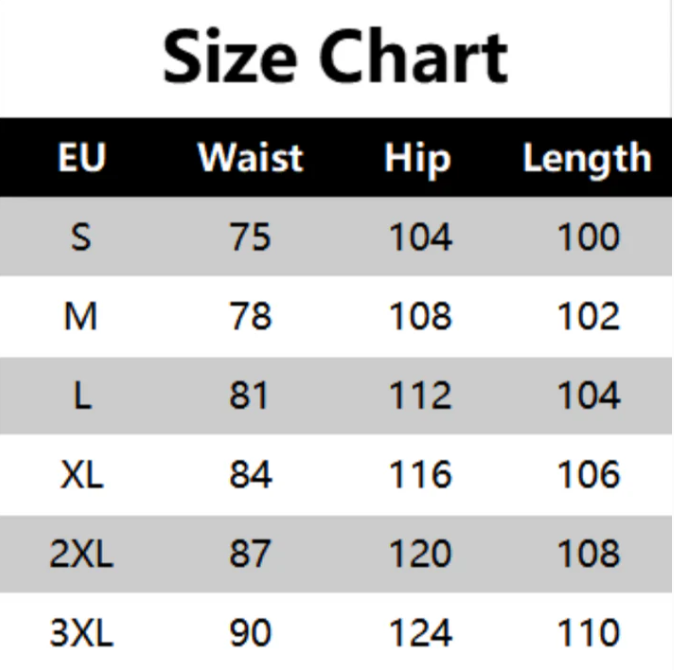This screenshot has width=674, height=670.
Task: Select the M size row label
Action: pyautogui.click(x=82, y=317)
